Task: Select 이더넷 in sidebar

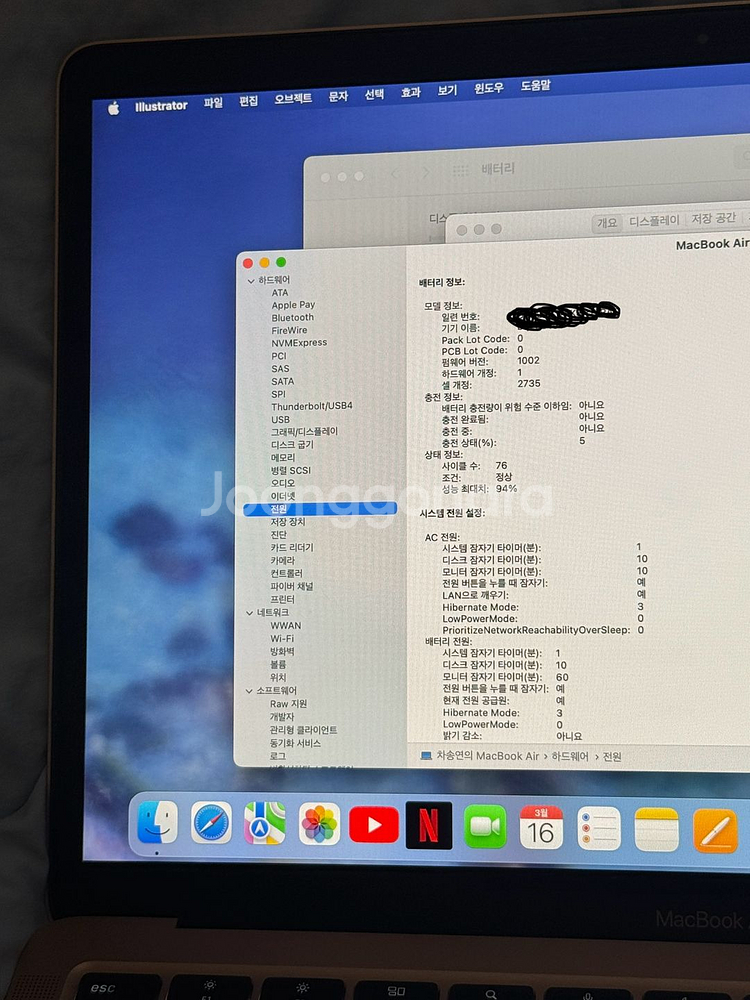Action: click(283, 496)
